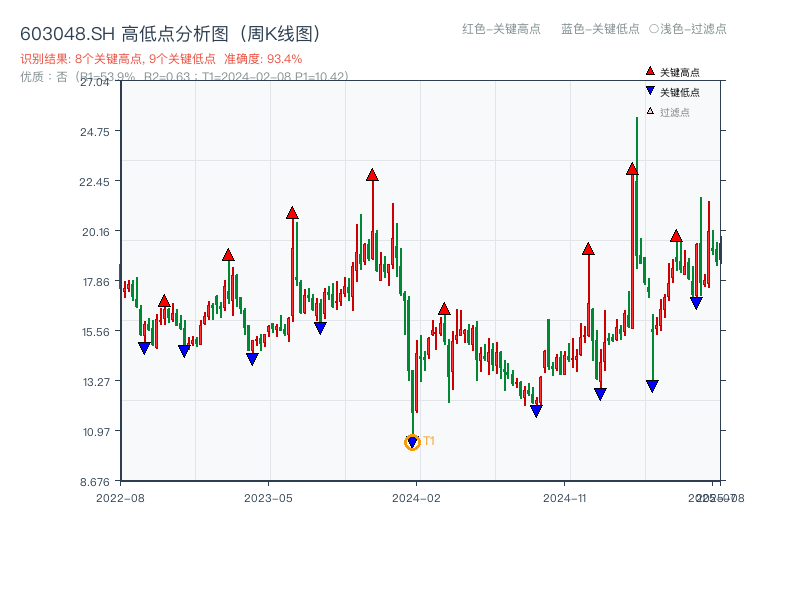Click the 过滤点 hollow triangle legend icon
800x600 pixels.
pos(649,110)
